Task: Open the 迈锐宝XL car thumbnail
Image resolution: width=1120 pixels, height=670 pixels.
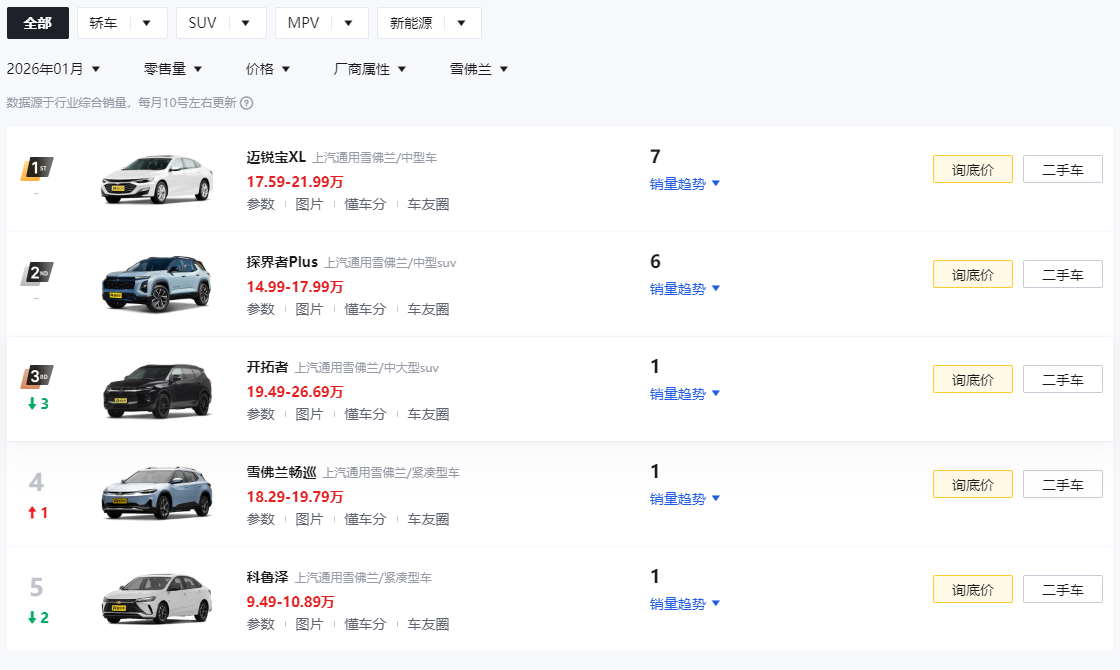Action: (156, 179)
